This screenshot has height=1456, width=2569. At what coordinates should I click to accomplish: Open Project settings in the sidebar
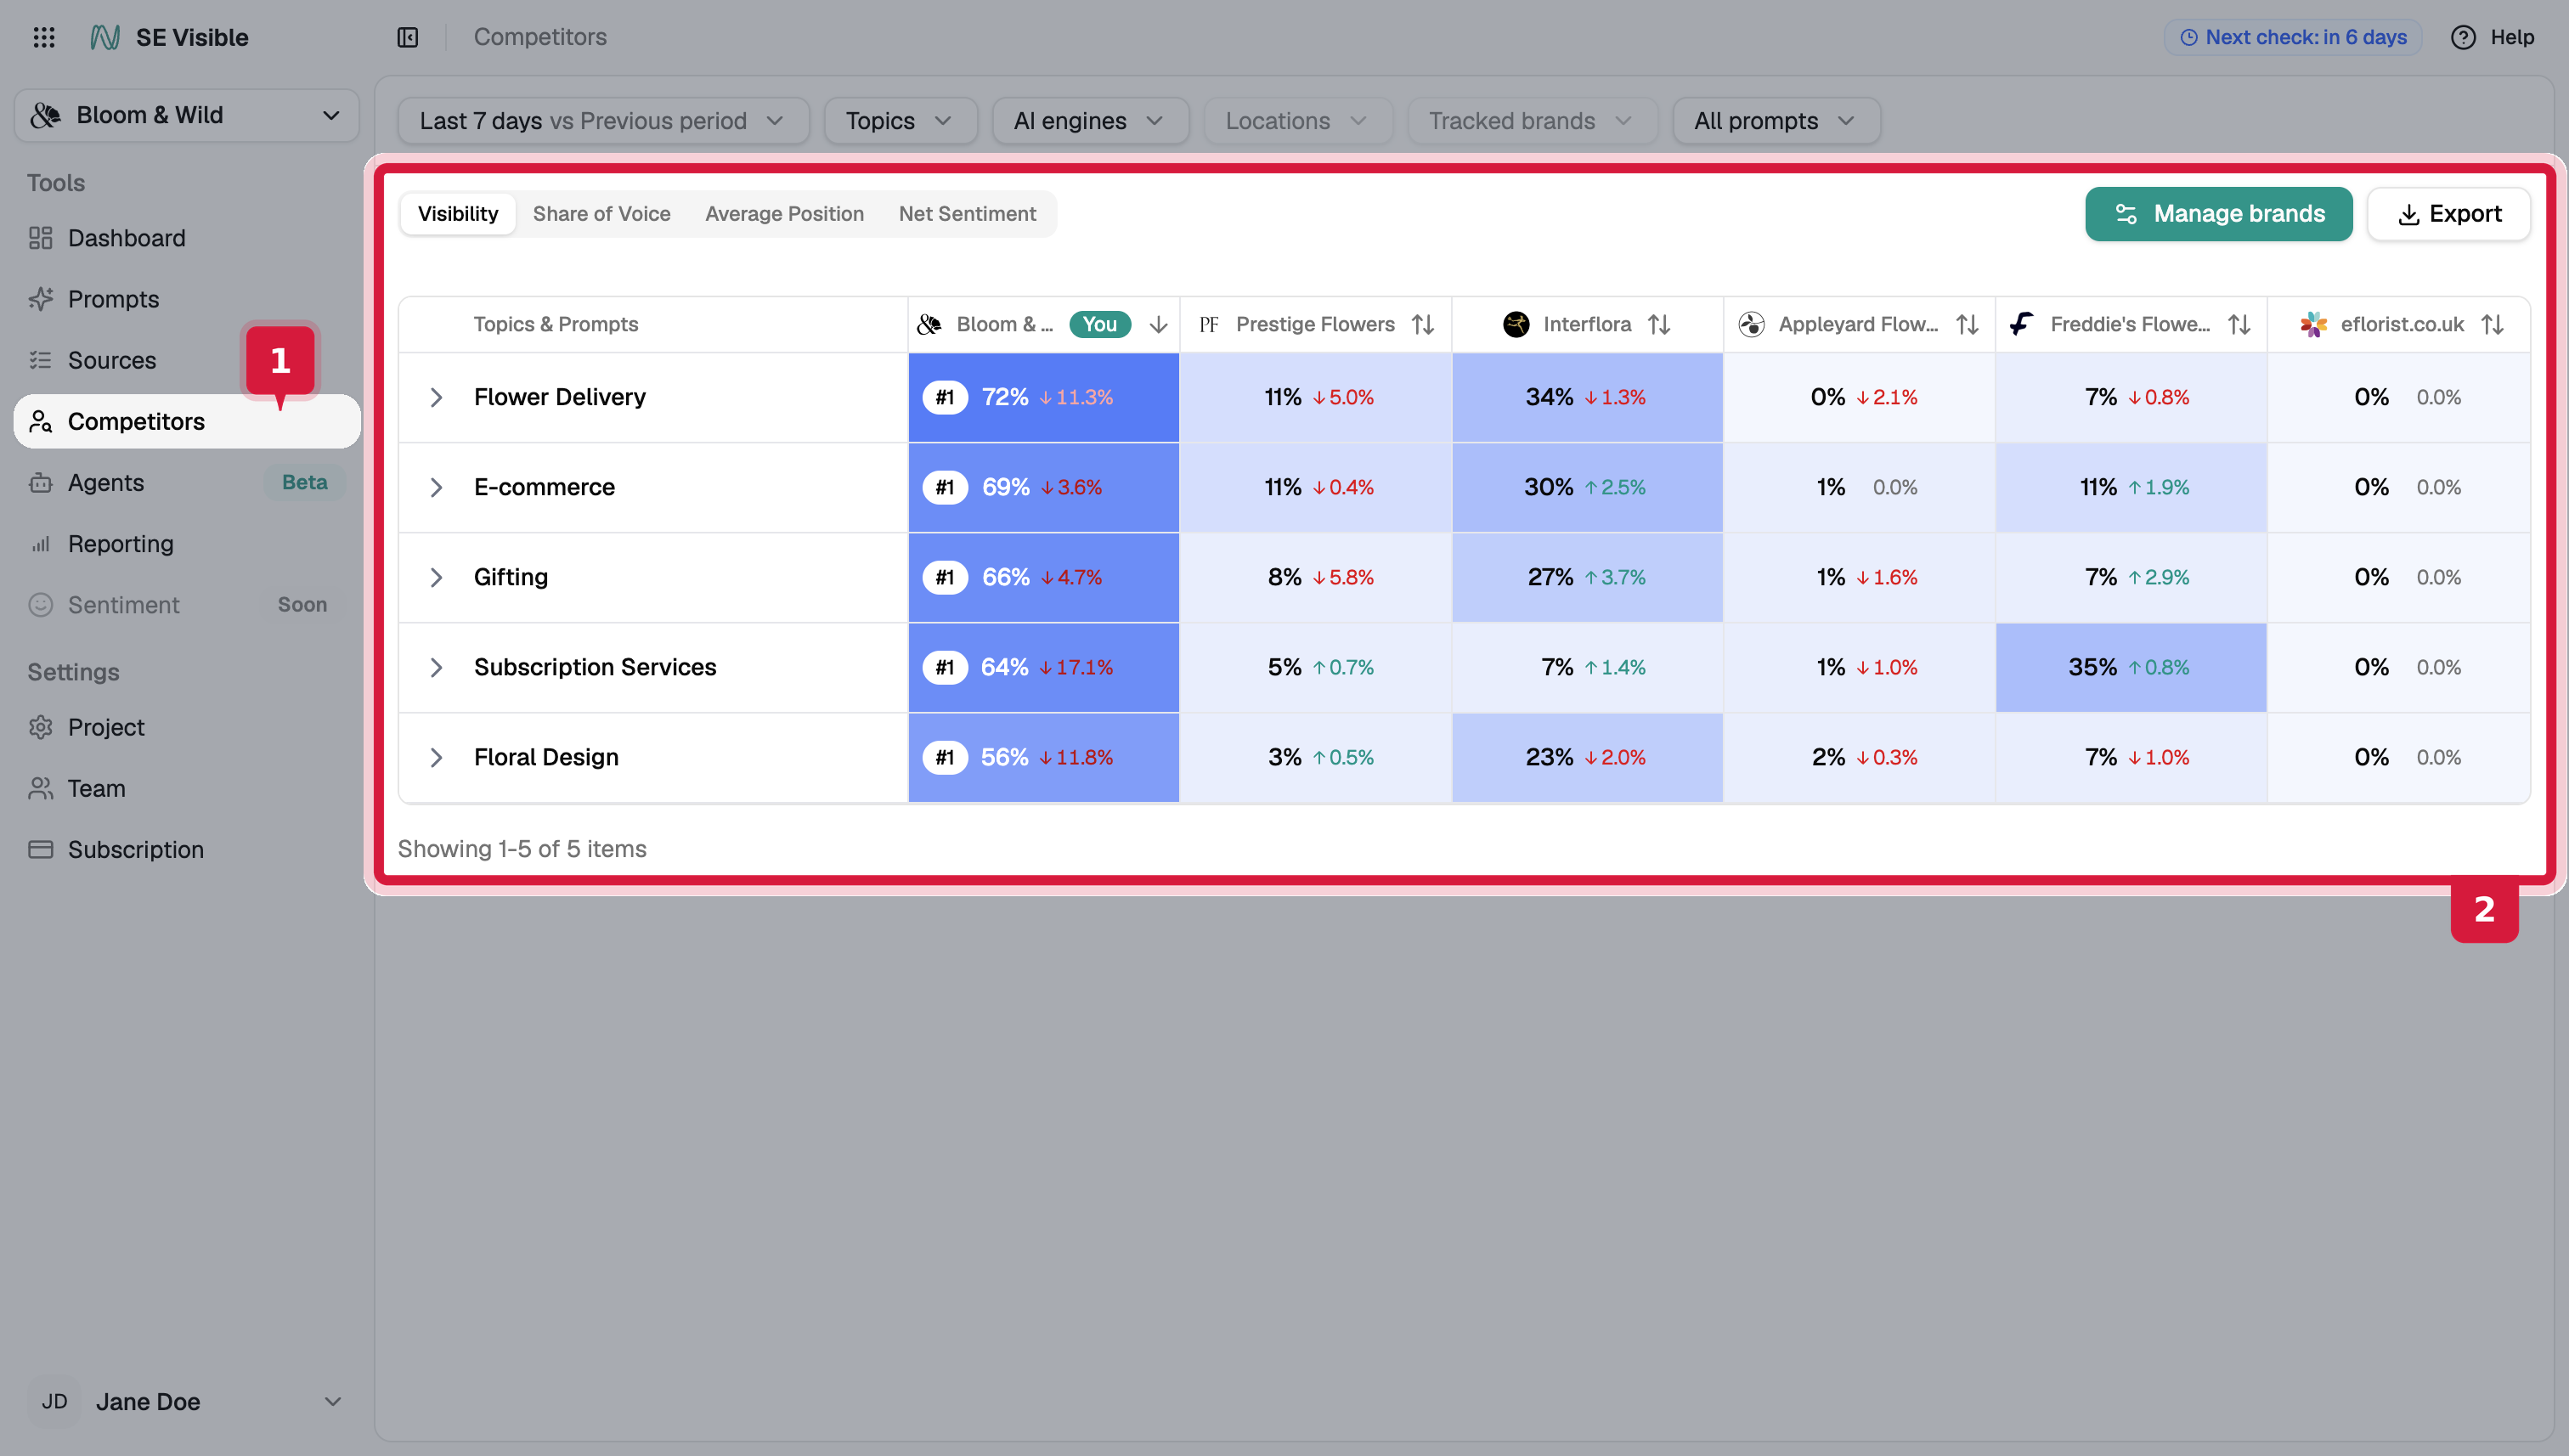[x=187, y=727]
